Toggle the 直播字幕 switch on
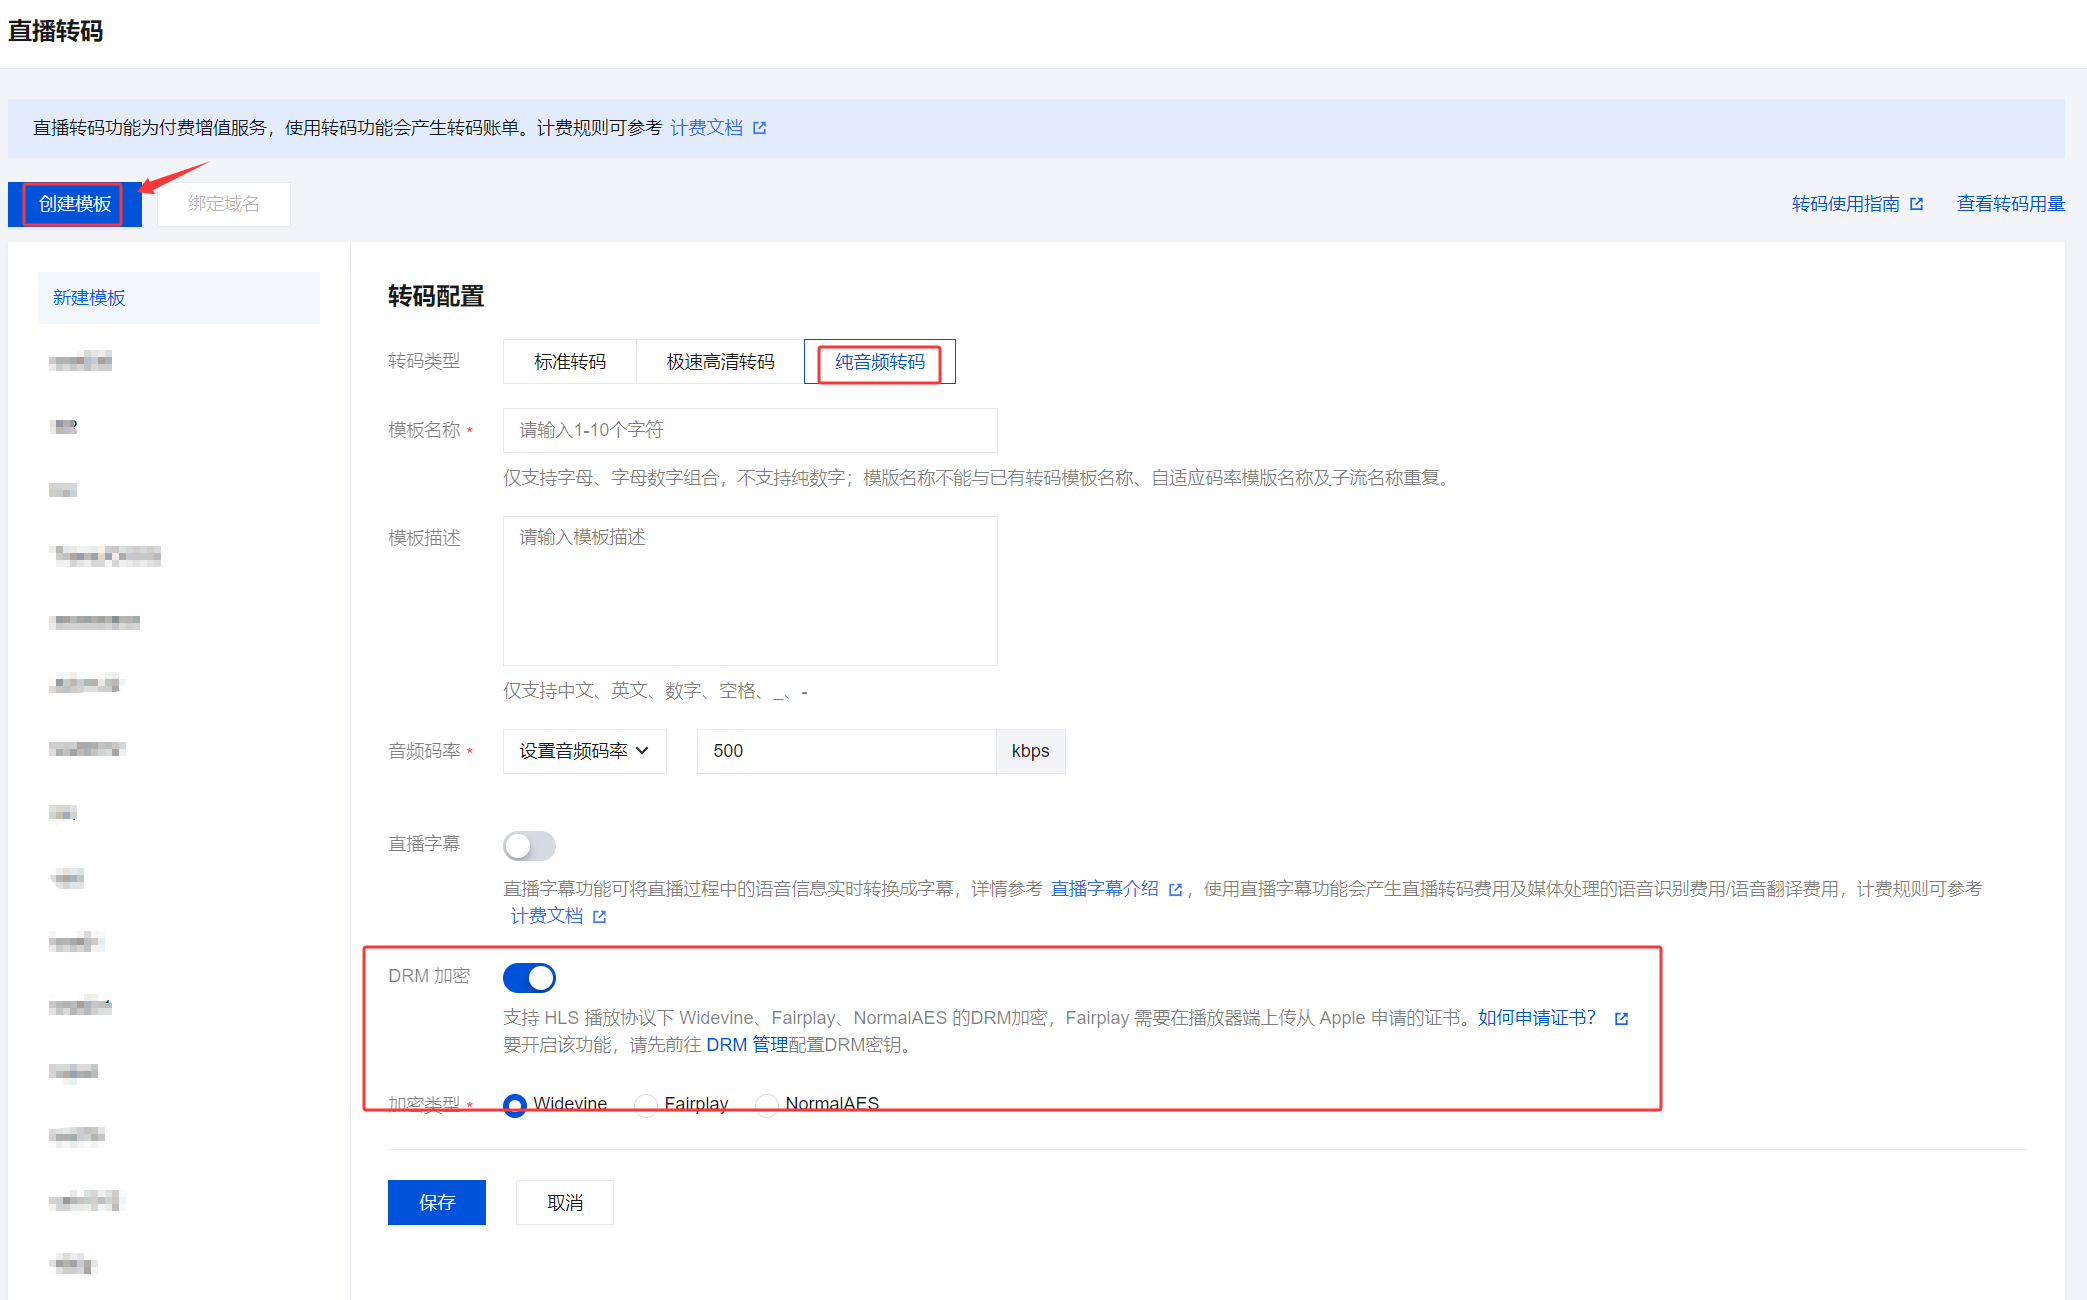The height and width of the screenshot is (1300, 2087). pyautogui.click(x=529, y=846)
